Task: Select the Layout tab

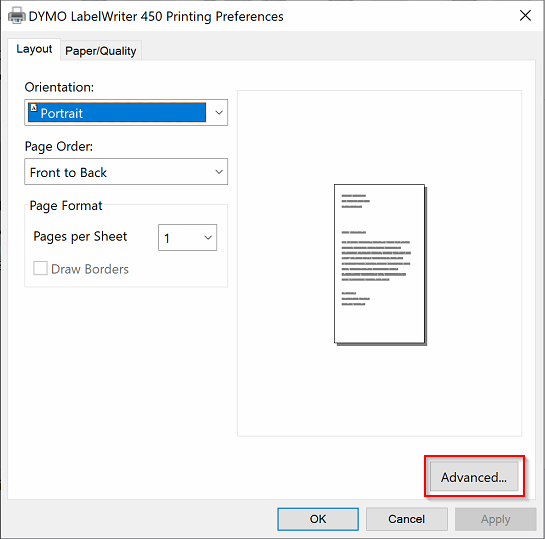Action: point(34,49)
